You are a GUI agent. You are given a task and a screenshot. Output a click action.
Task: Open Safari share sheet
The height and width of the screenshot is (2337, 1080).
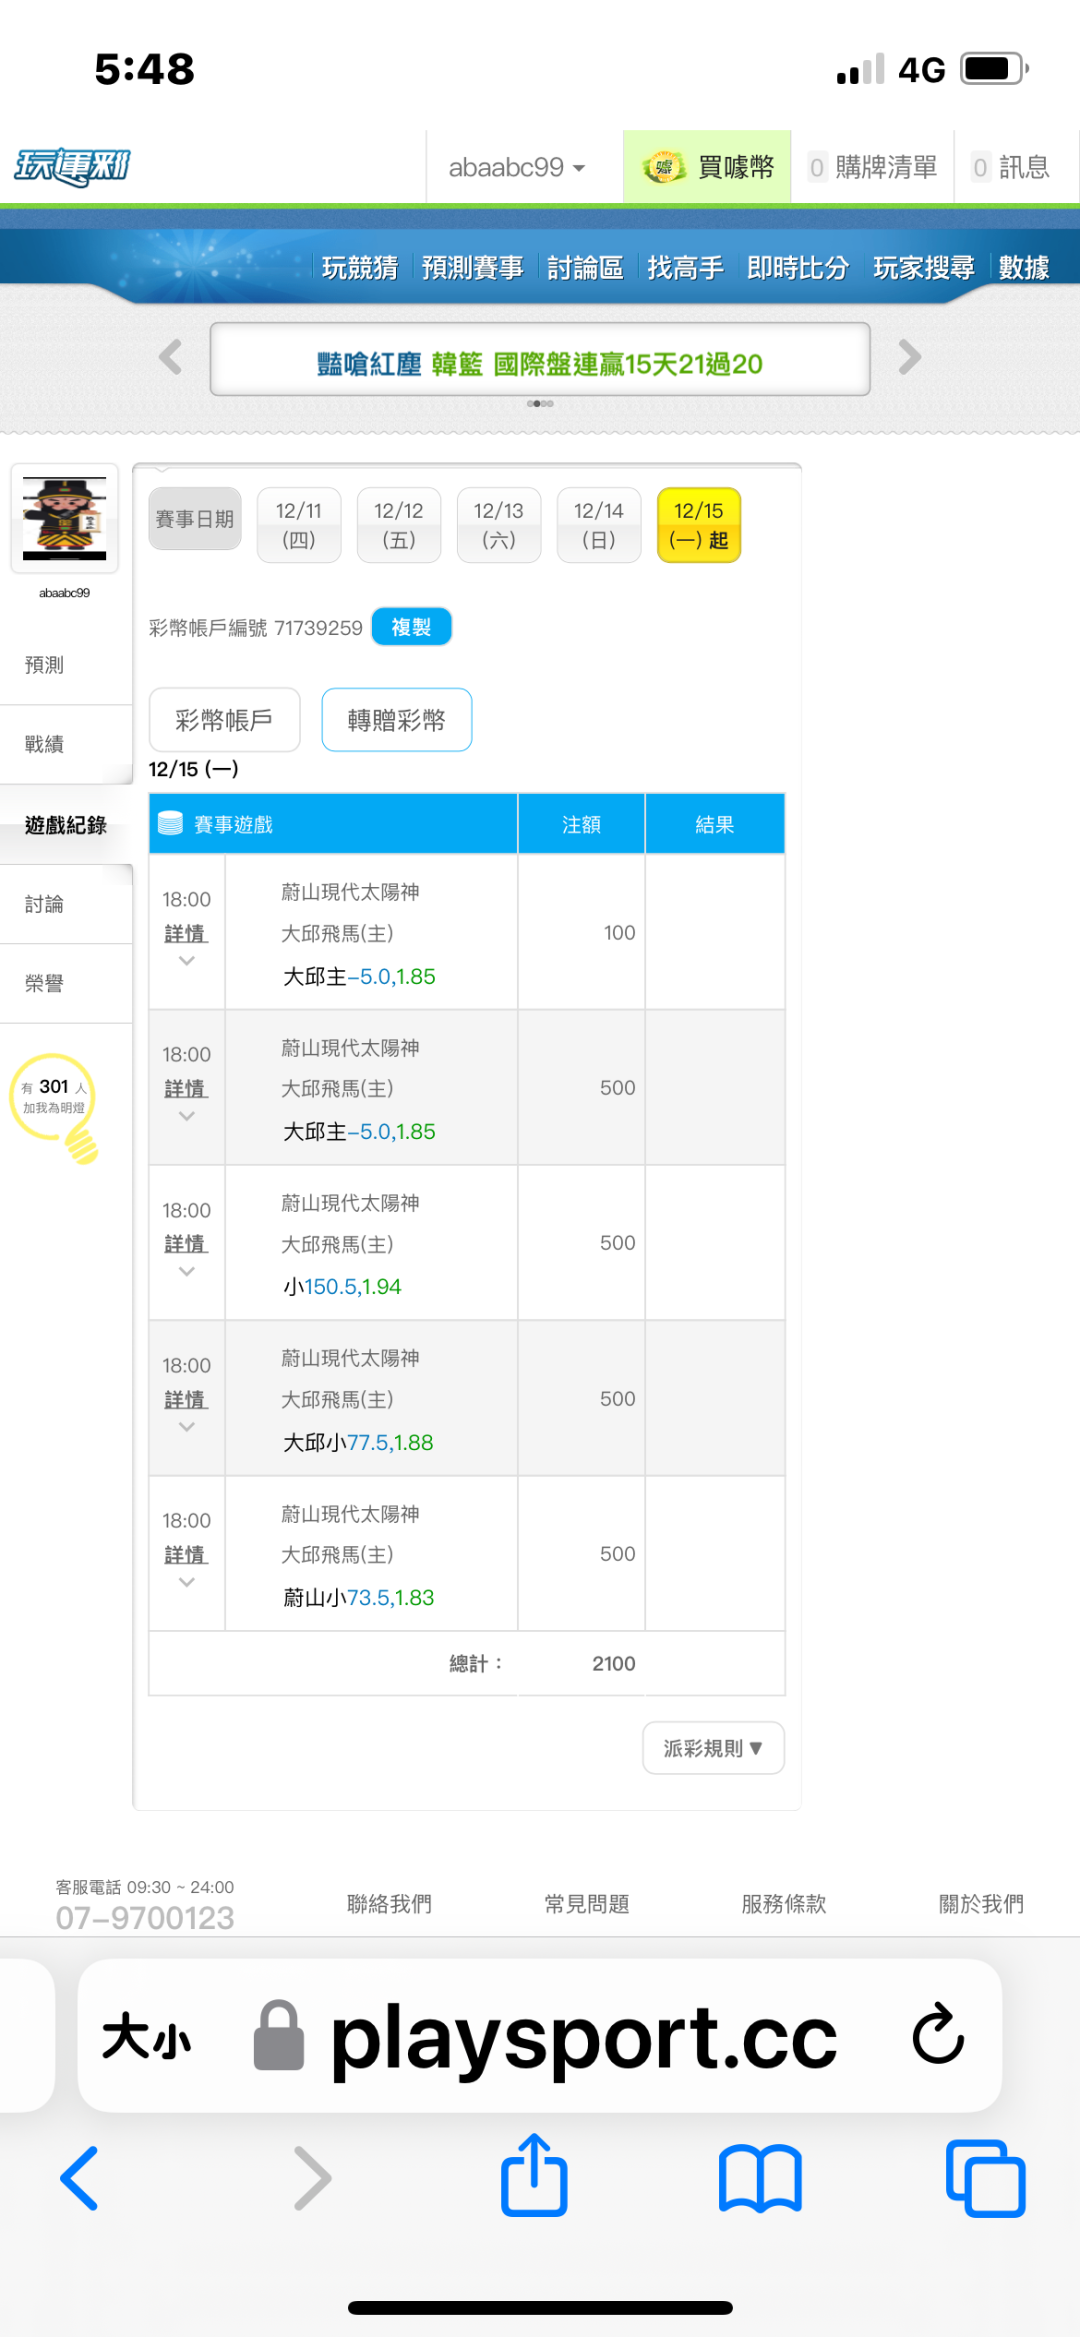[534, 2176]
